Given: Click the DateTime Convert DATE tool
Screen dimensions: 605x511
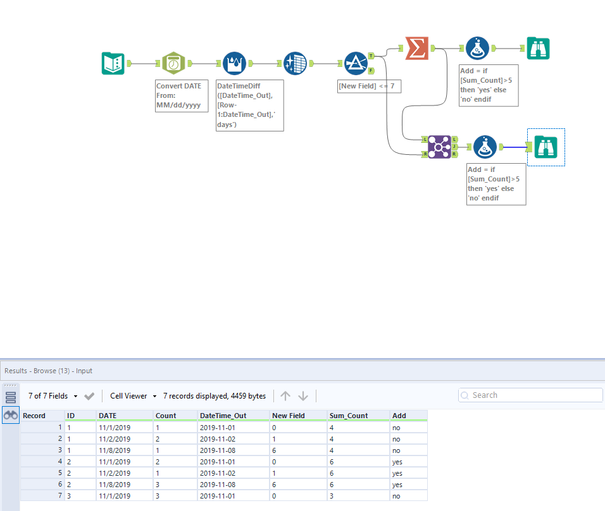Looking at the screenshot, I should (x=174, y=63).
